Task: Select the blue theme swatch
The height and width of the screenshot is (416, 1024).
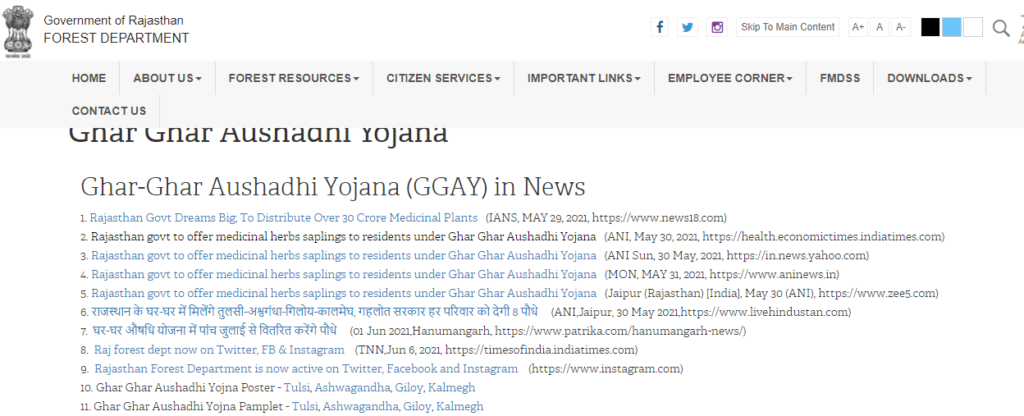Action: 952,27
